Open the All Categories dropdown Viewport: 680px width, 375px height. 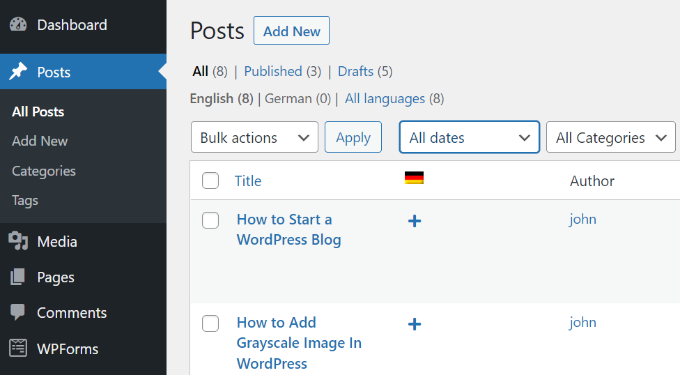(x=611, y=137)
